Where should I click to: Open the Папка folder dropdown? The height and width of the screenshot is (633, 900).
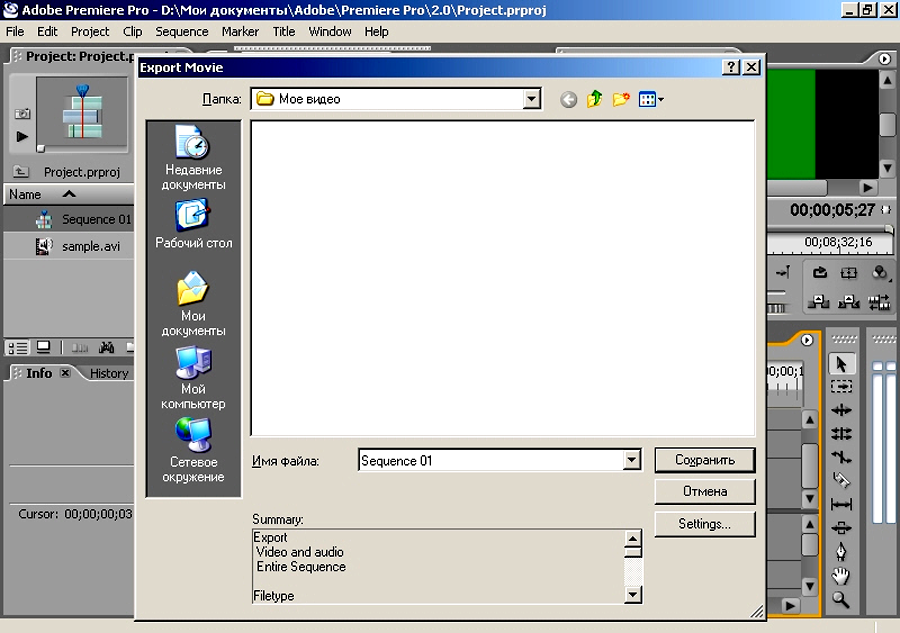pyautogui.click(x=532, y=99)
